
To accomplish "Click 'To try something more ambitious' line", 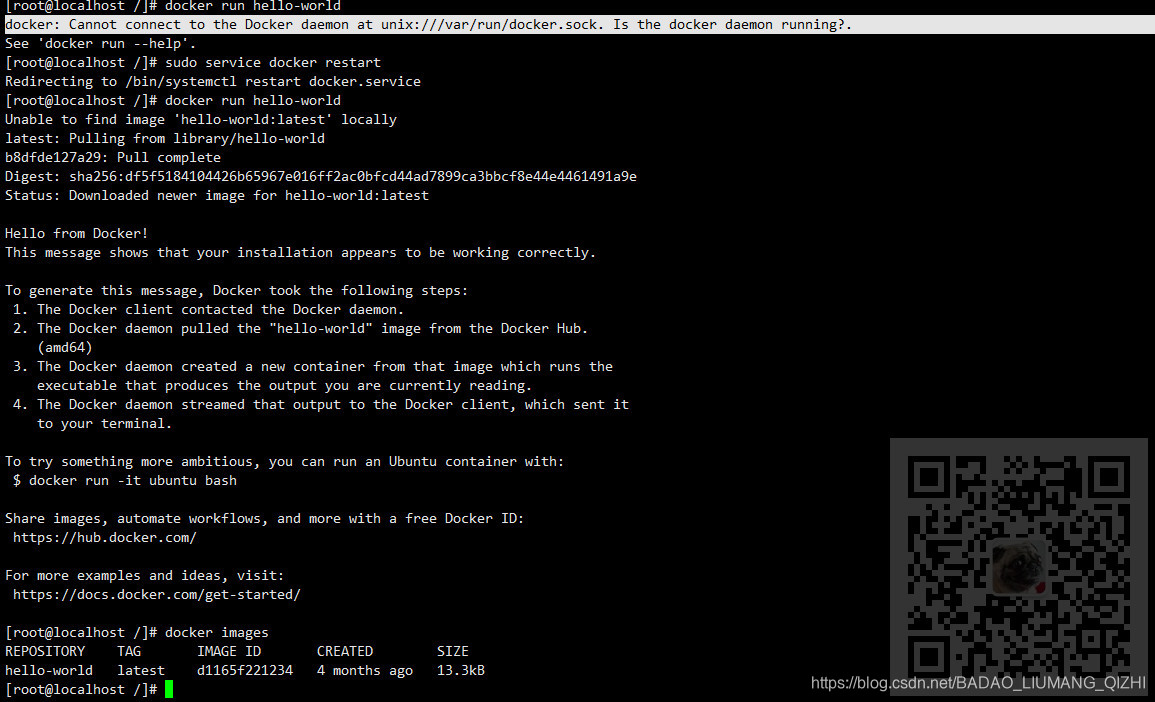I will click(x=284, y=462).
